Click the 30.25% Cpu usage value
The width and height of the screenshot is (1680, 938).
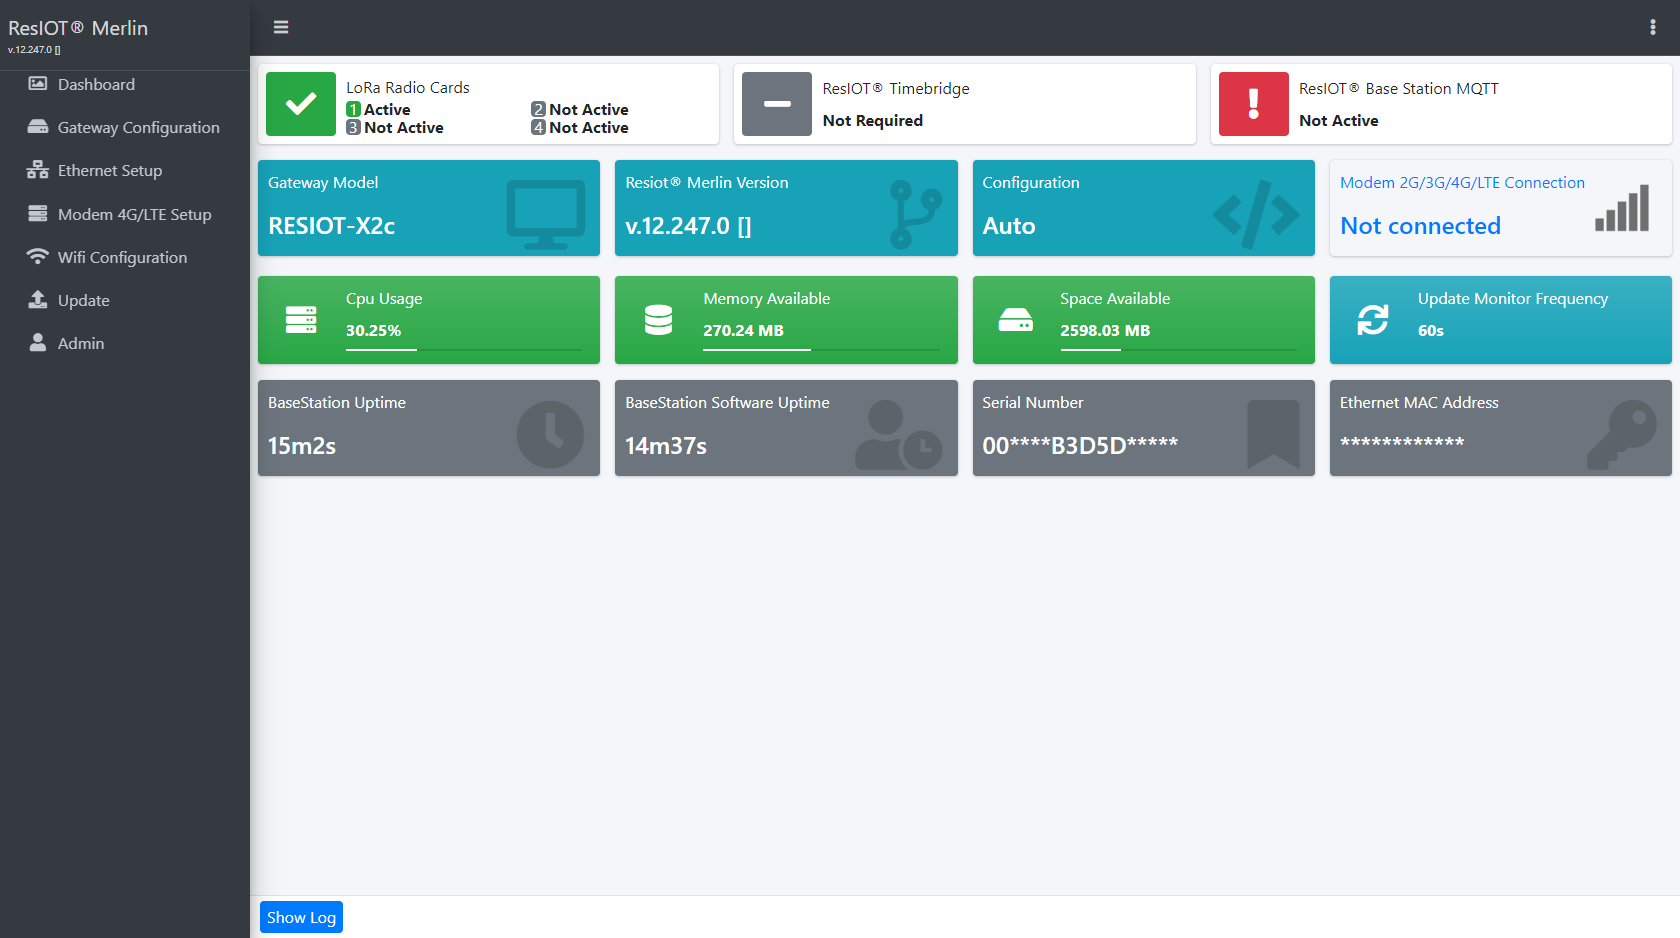coord(373,330)
